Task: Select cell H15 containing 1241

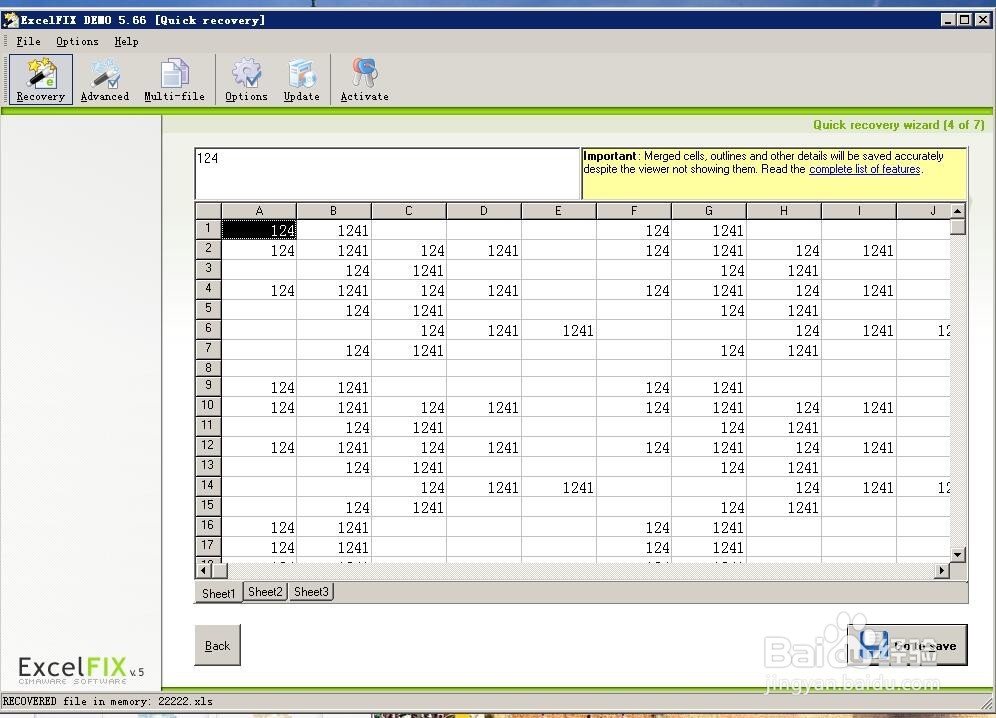Action: pyautogui.click(x=783, y=507)
